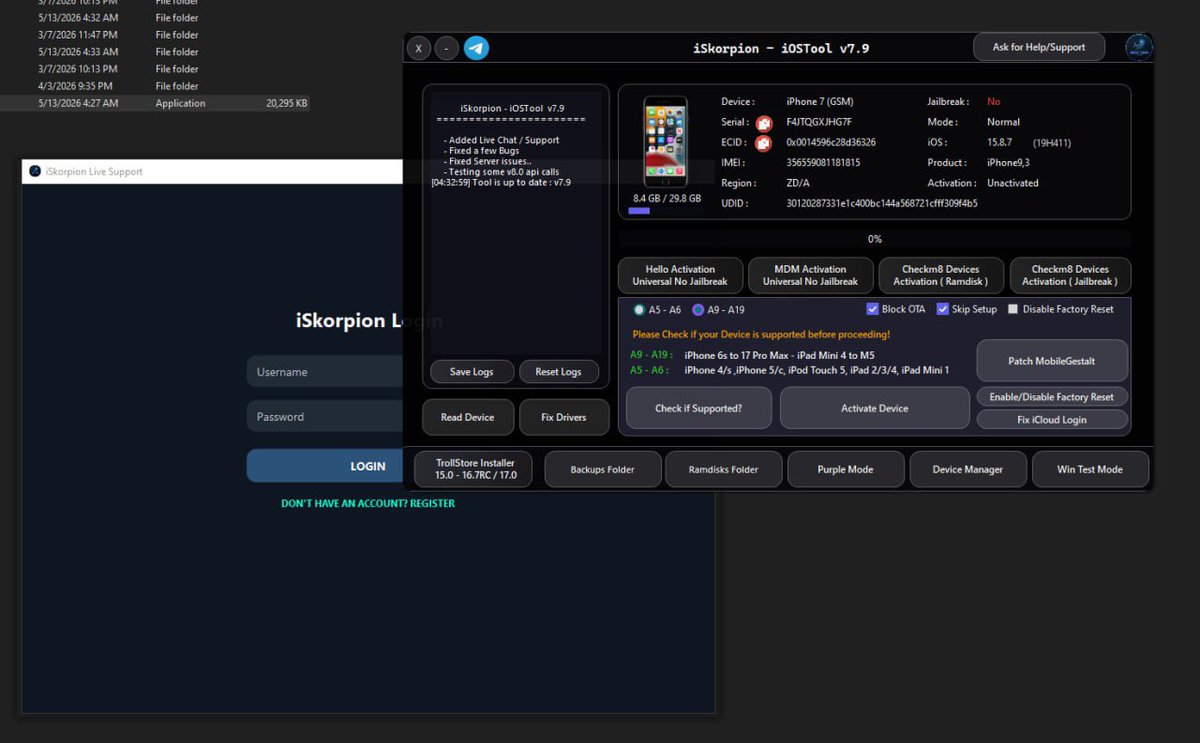Screen dimensions: 1200x743
Task: Click the Activate Device button
Action: (x=875, y=408)
